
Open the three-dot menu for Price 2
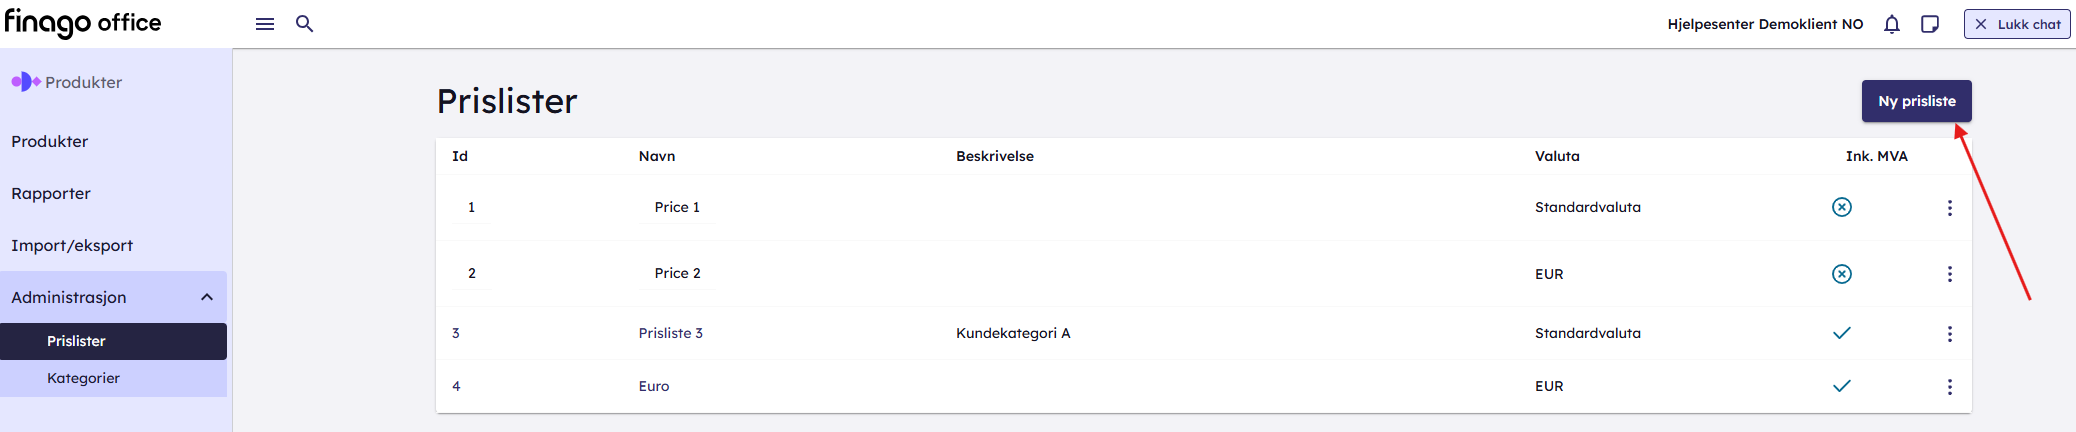tap(1949, 274)
